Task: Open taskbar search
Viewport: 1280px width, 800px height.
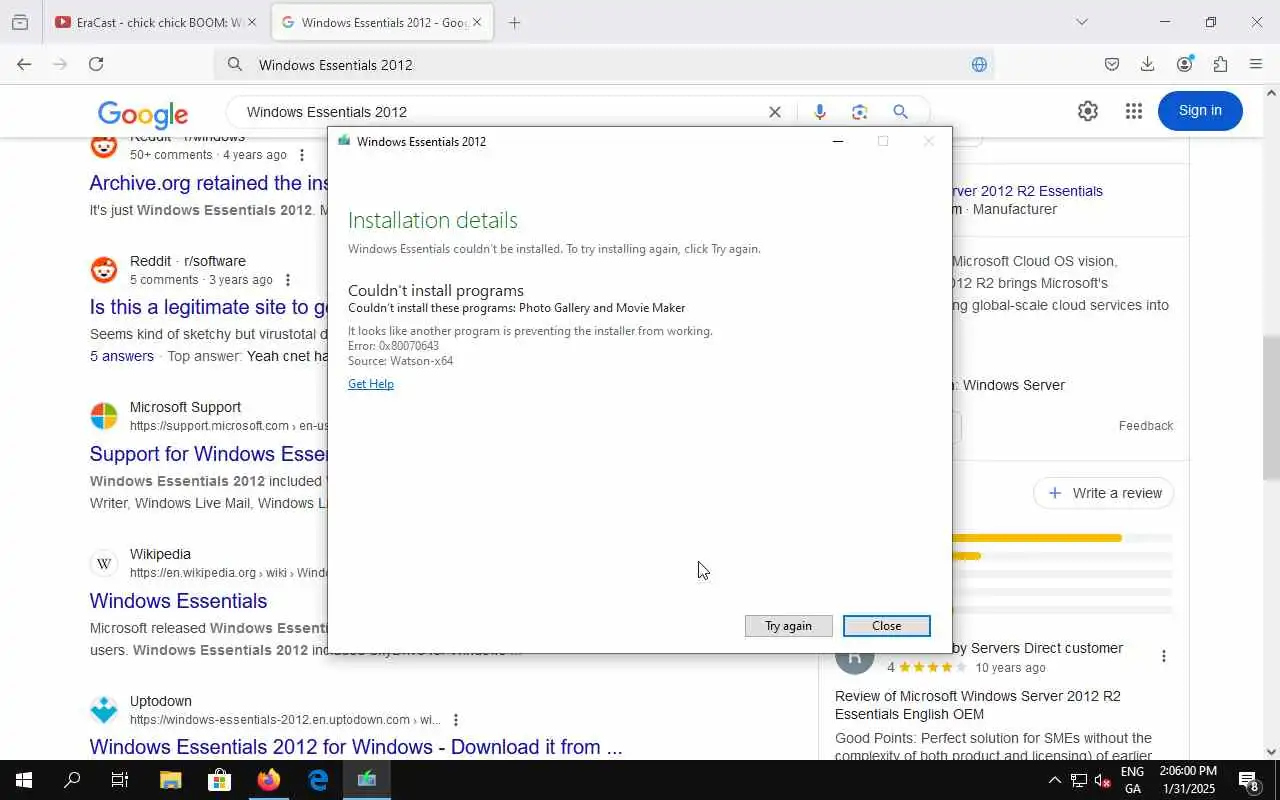Action: [72, 780]
